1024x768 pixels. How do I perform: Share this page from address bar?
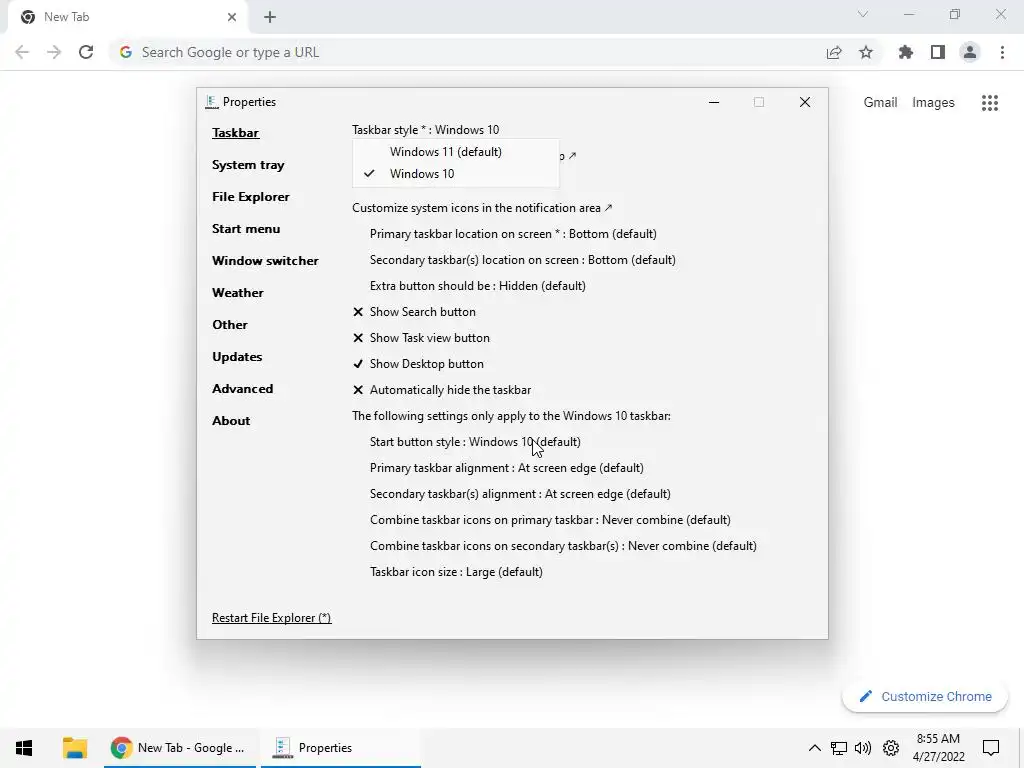[834, 52]
